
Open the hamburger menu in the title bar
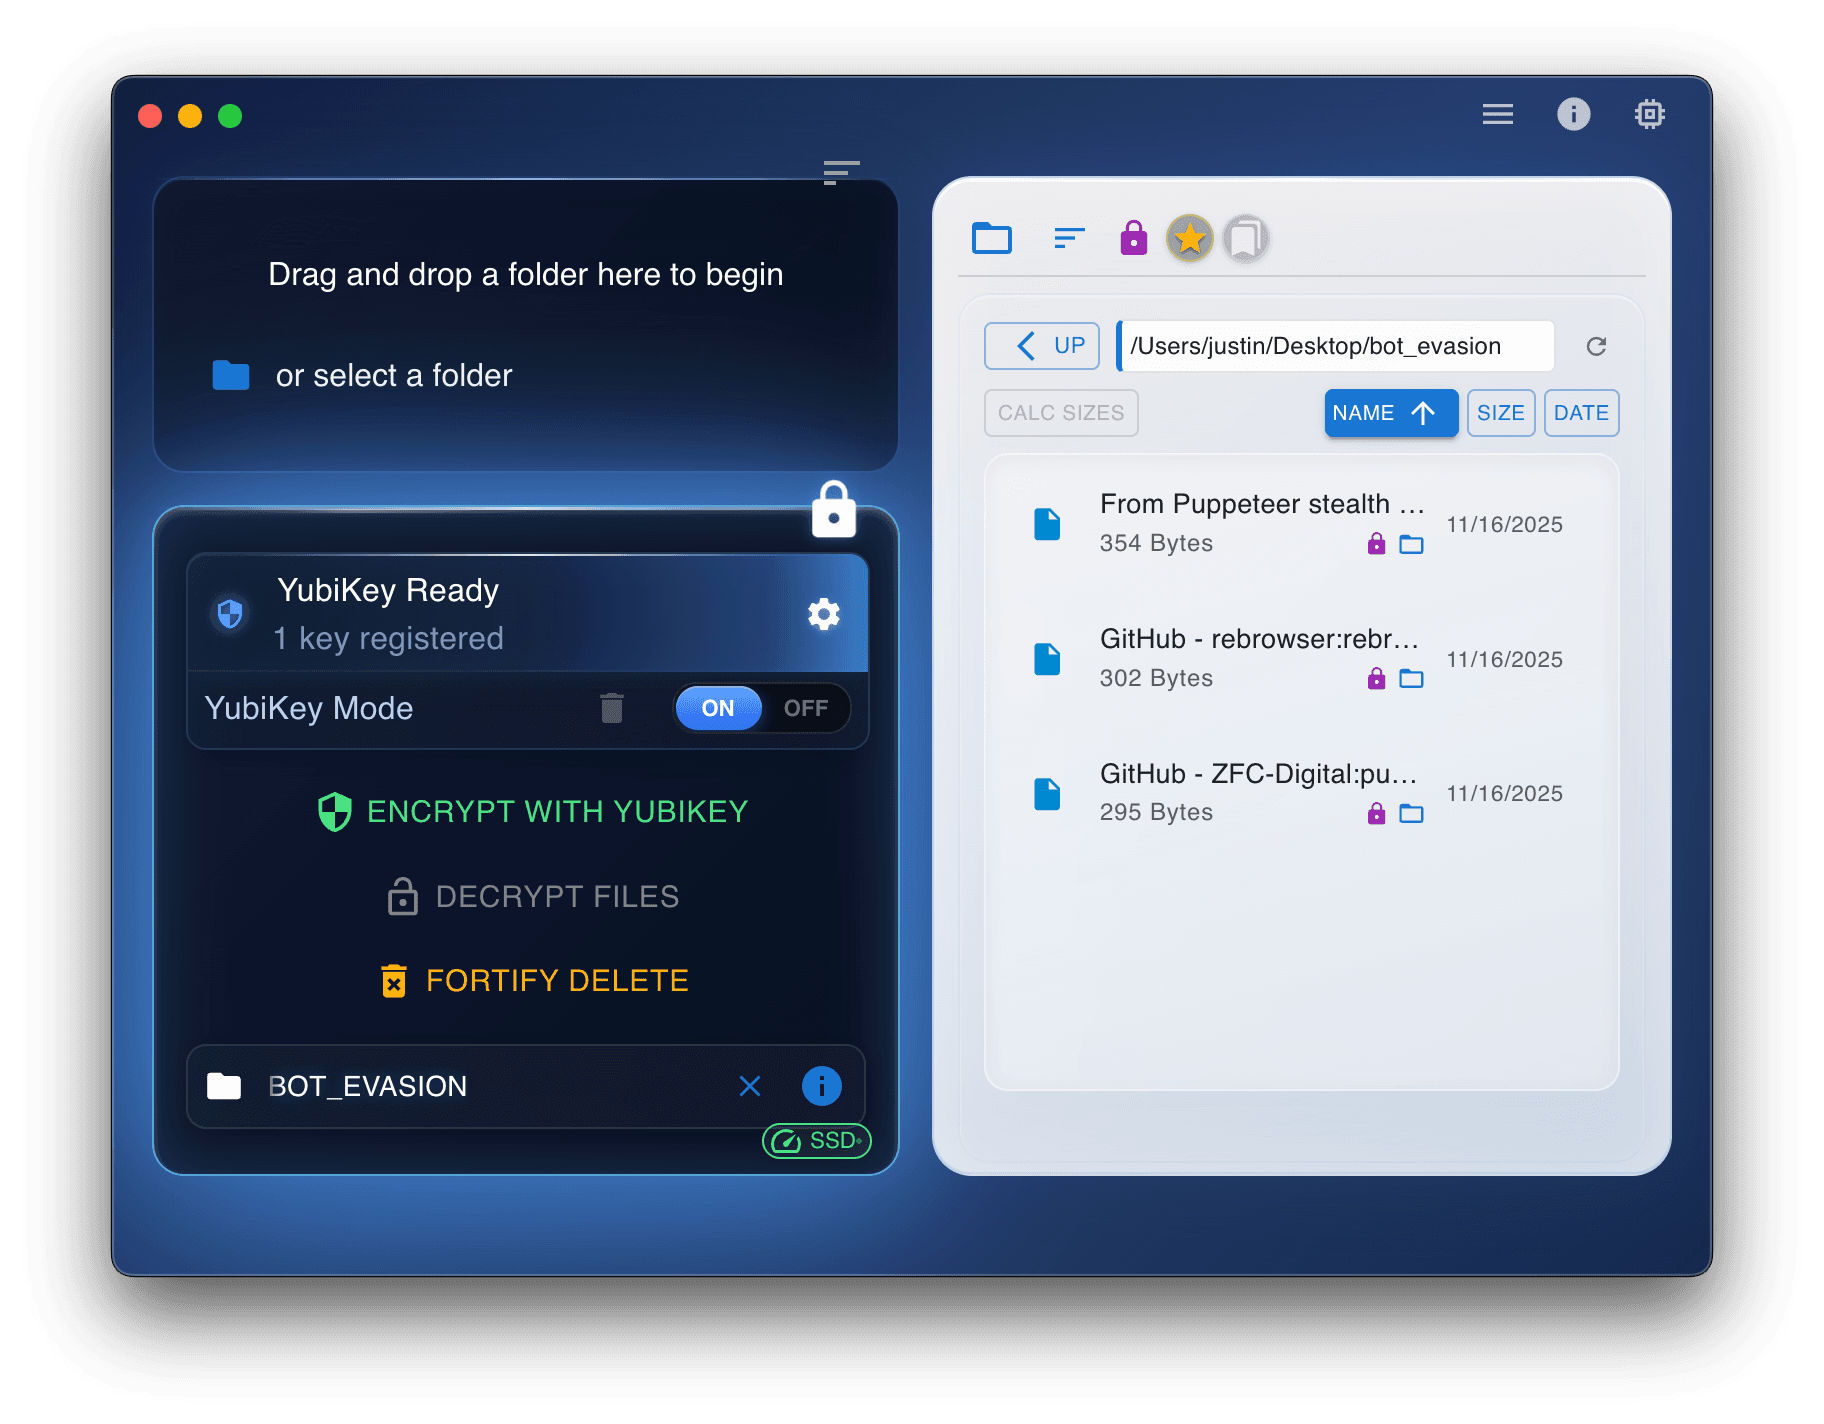(1497, 114)
